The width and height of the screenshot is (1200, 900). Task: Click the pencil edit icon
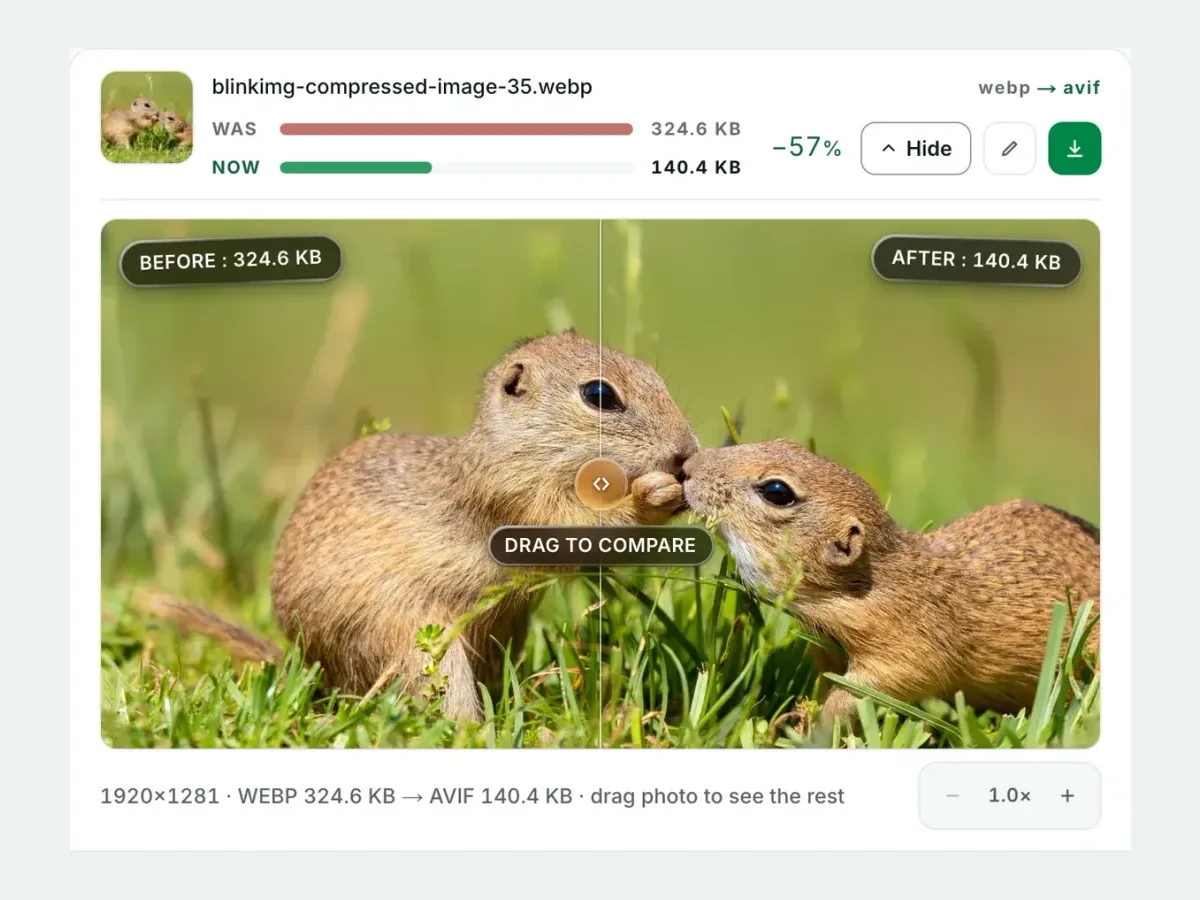pyautogui.click(x=1009, y=148)
